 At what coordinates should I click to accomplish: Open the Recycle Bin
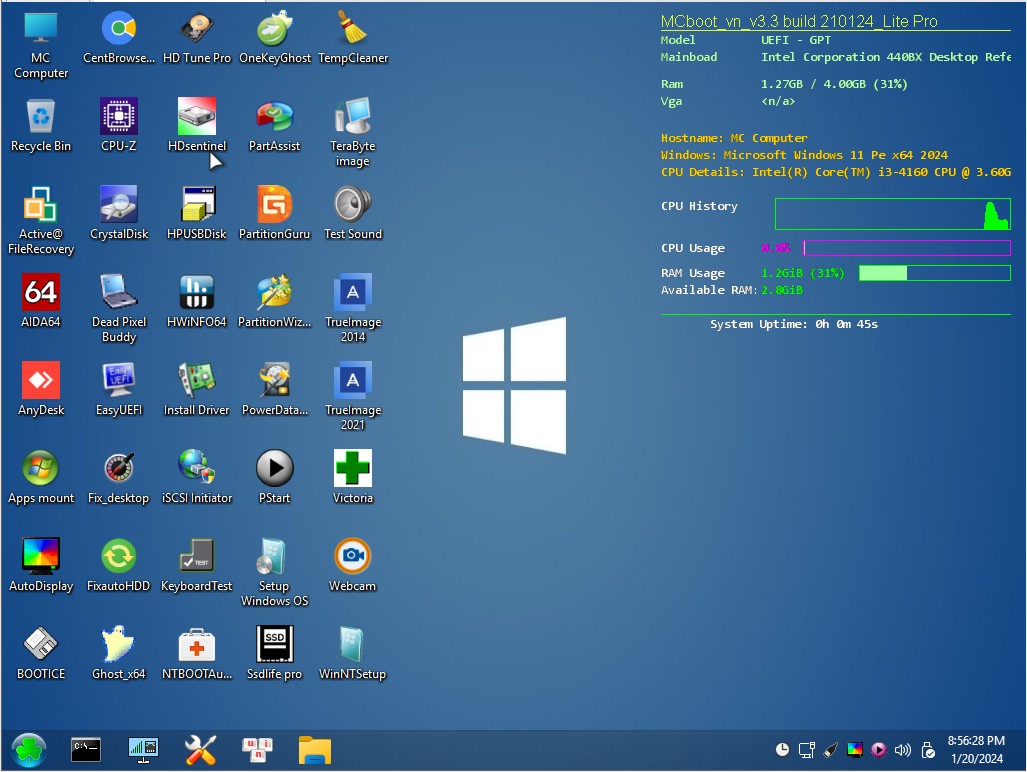[41, 117]
